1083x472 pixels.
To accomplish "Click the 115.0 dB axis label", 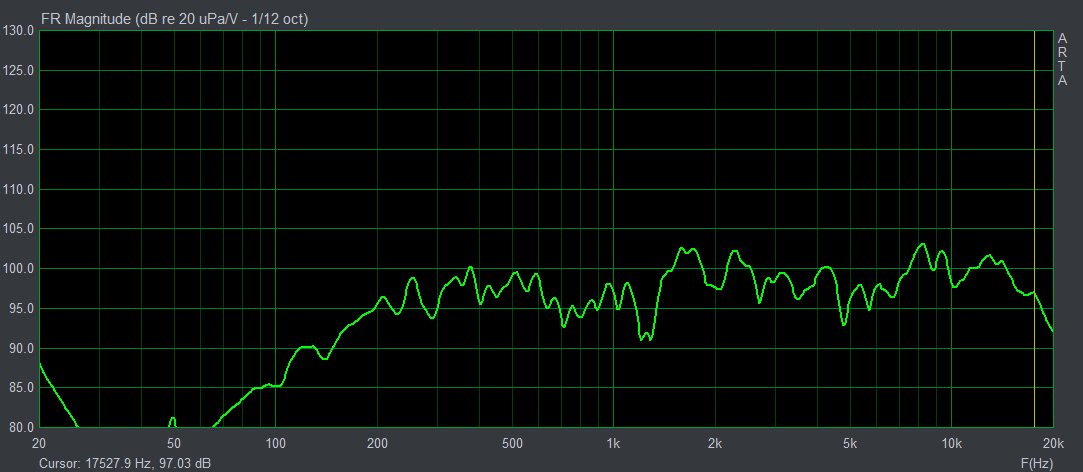I will 20,150.
